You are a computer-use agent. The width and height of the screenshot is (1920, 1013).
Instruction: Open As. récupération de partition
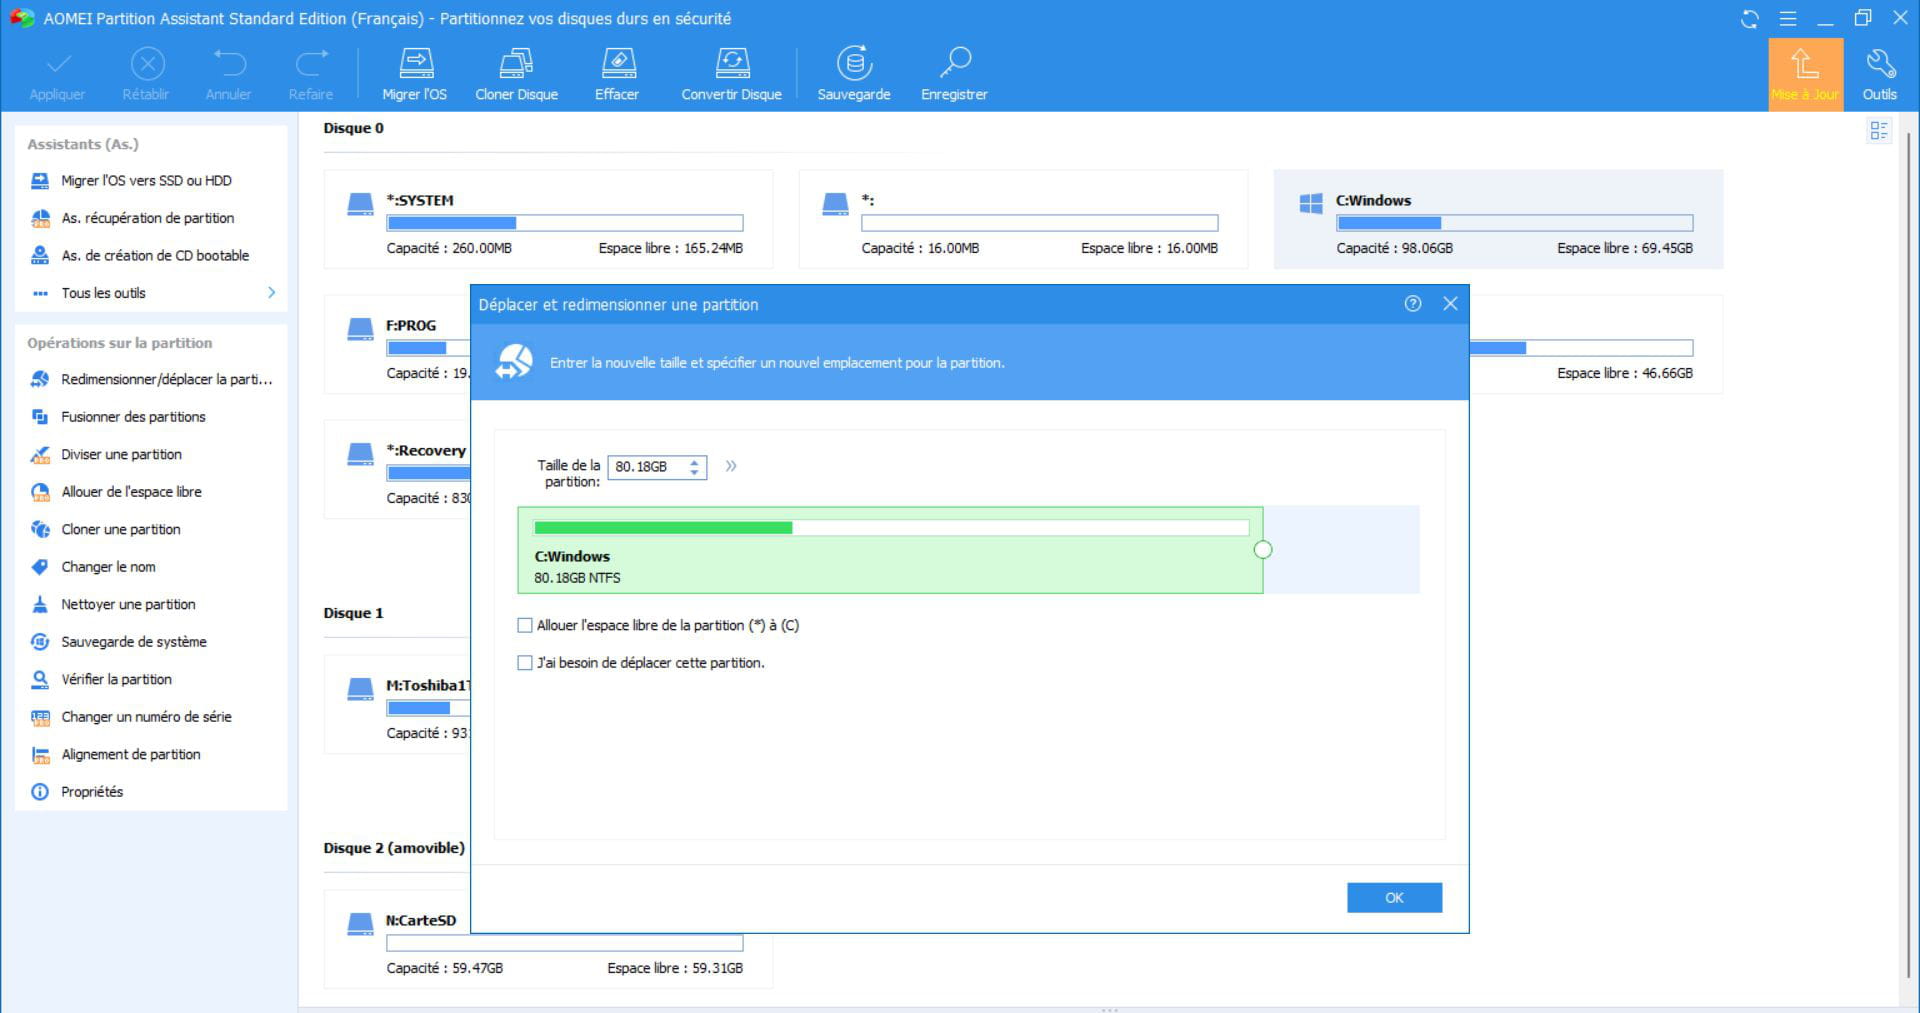click(147, 218)
